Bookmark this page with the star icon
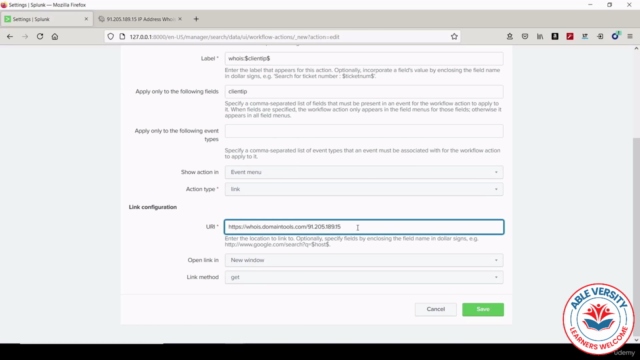The height and width of the screenshot is (360, 640). coord(454,37)
